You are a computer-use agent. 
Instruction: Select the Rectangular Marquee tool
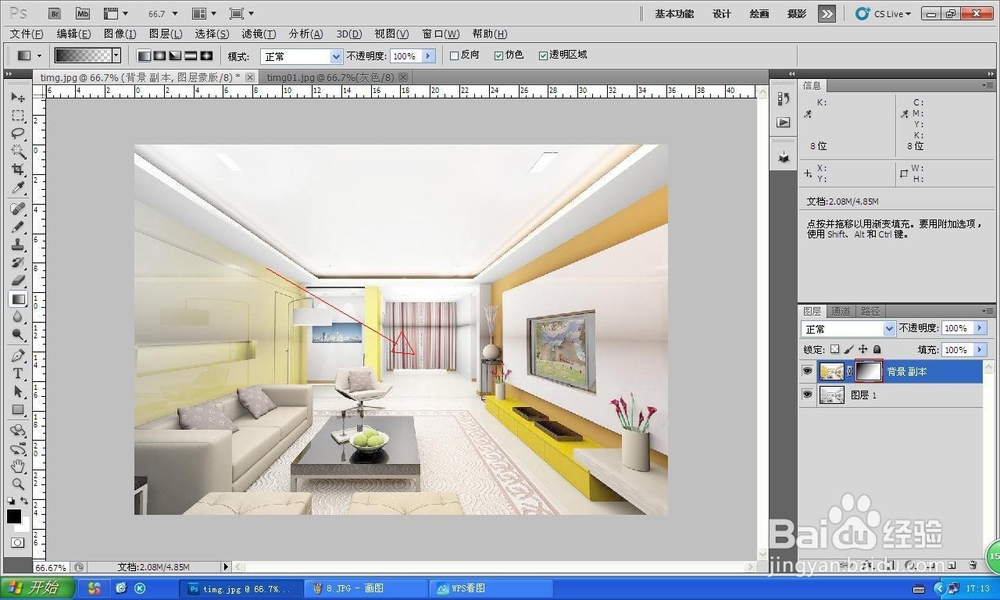pos(18,115)
